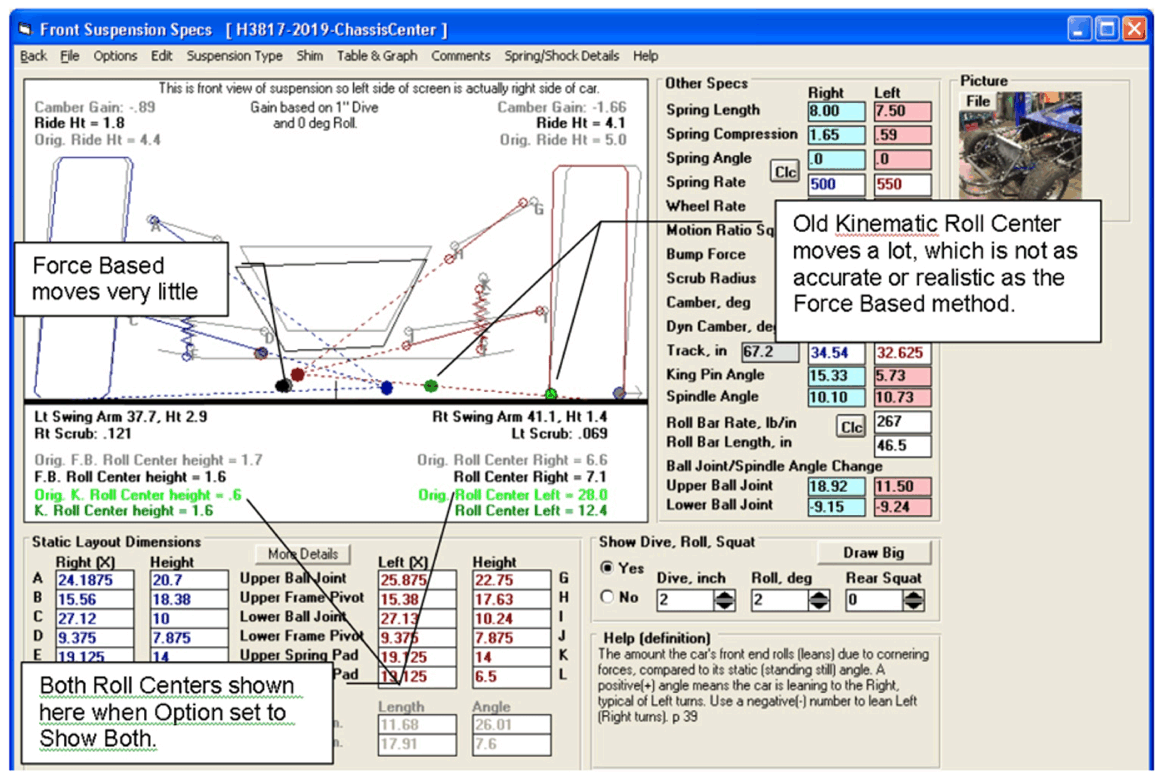The width and height of the screenshot is (1160, 774).
Task: Click row G Height field showing 22.75
Action: pyautogui.click(x=511, y=580)
